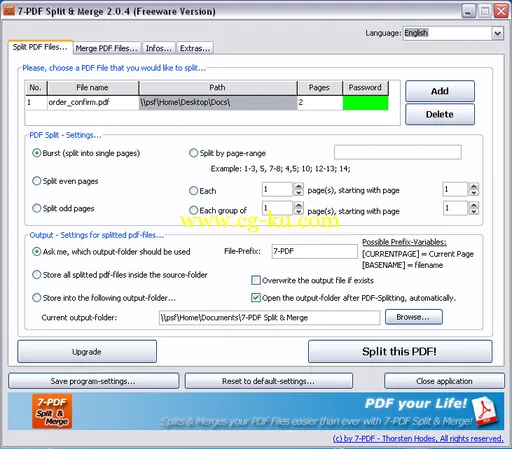Click the Path column header

click(218, 88)
